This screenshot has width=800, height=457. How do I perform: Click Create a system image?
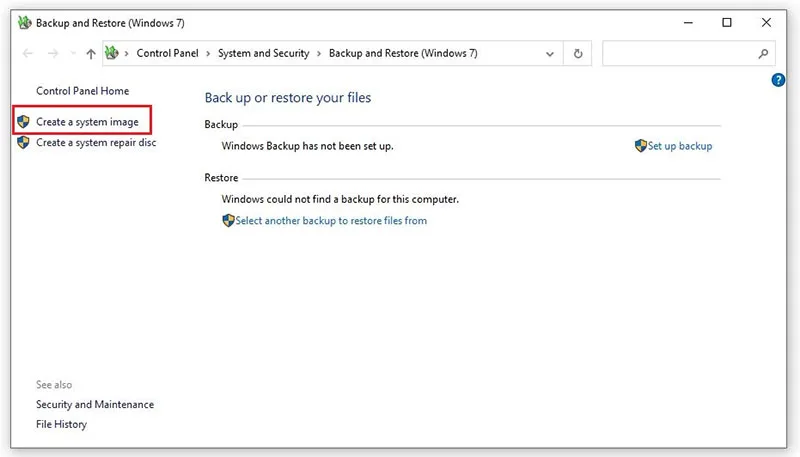point(87,122)
